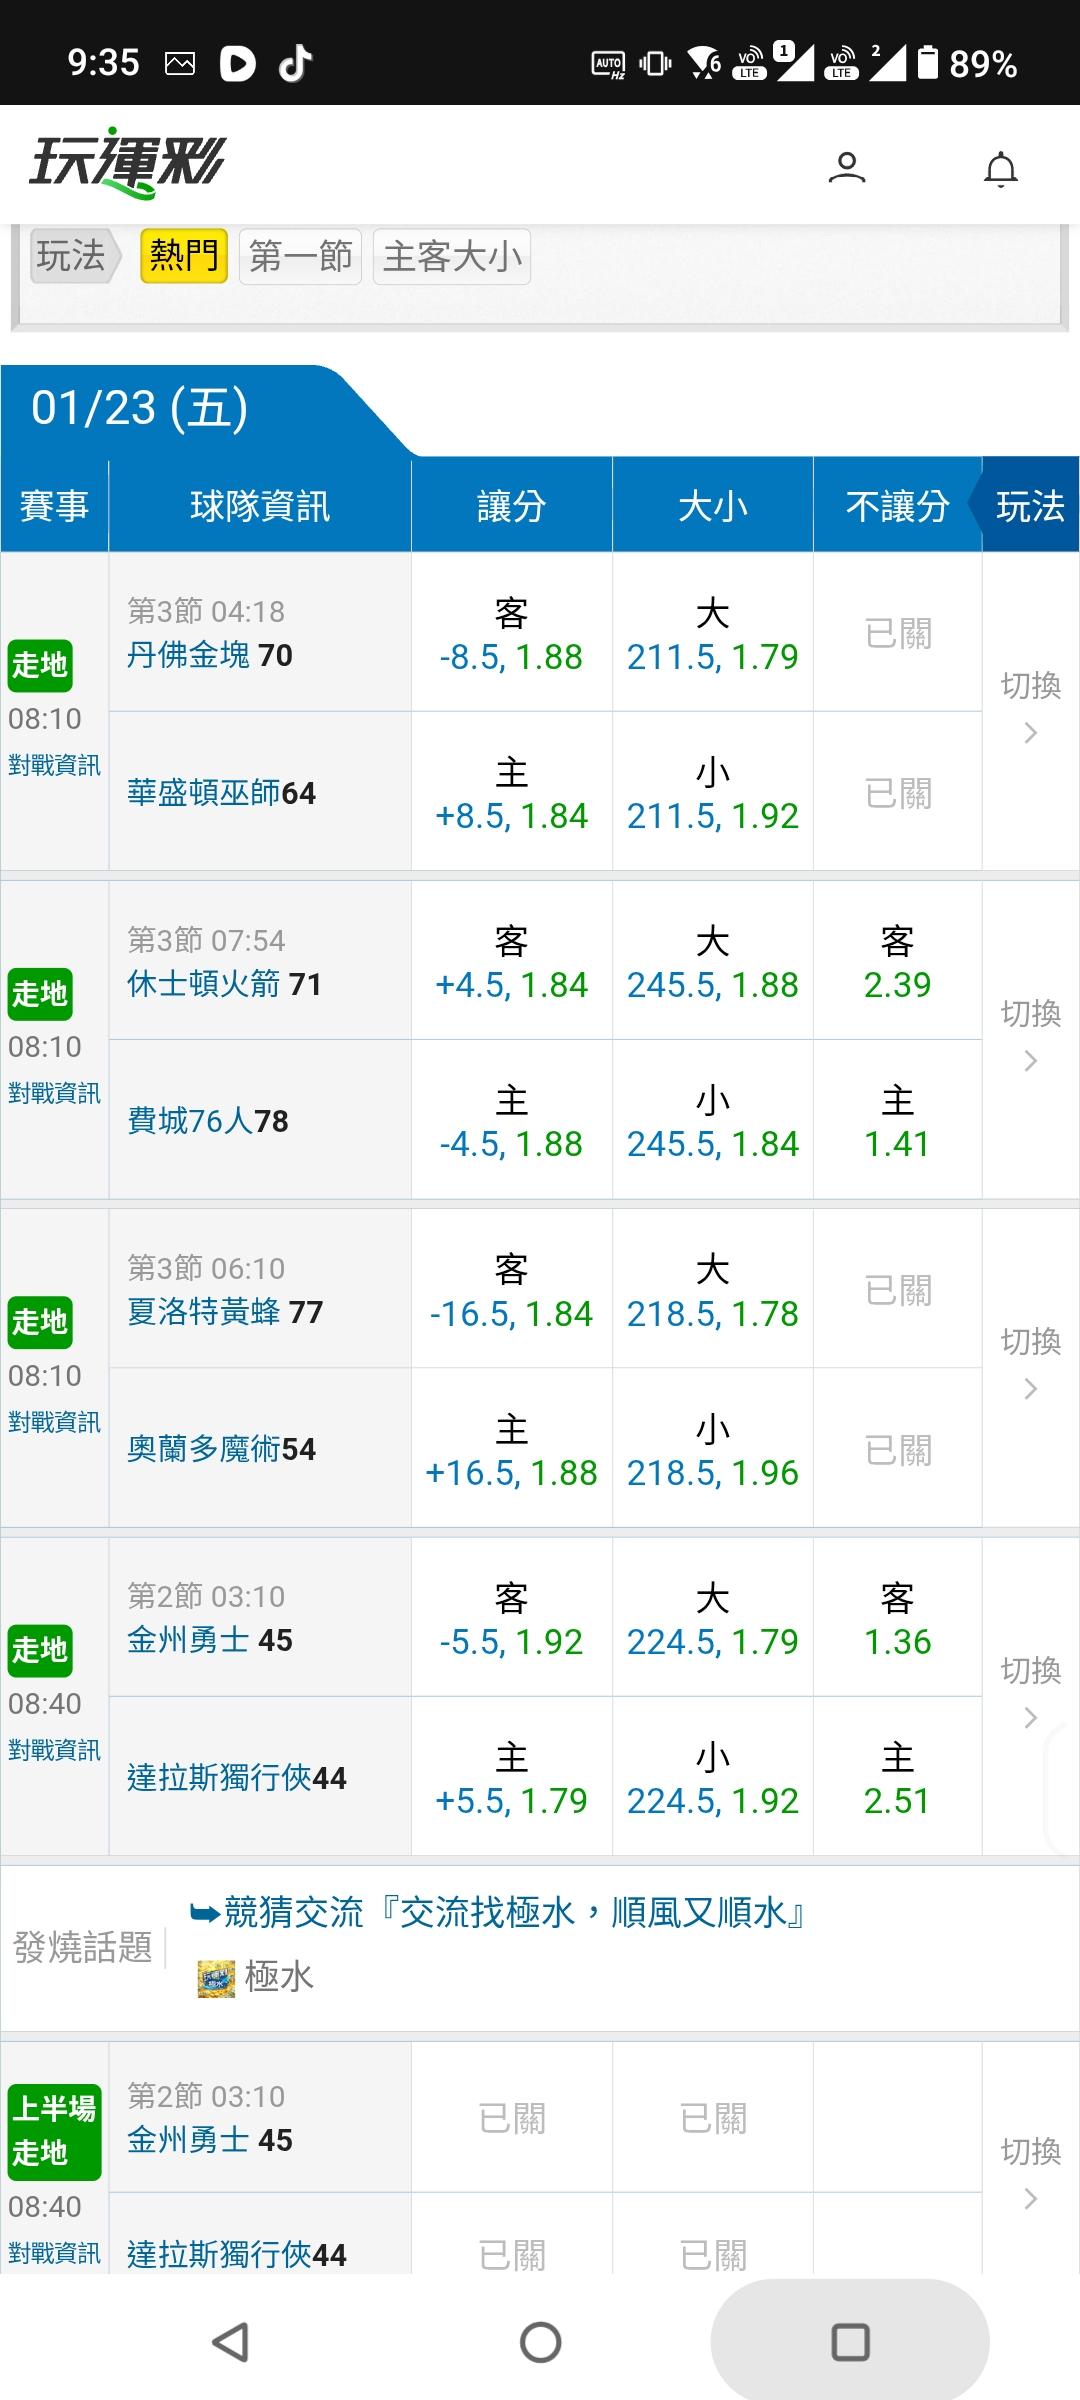Tap the 玩運彩 logo
1080x2400 pixels.
(127, 163)
